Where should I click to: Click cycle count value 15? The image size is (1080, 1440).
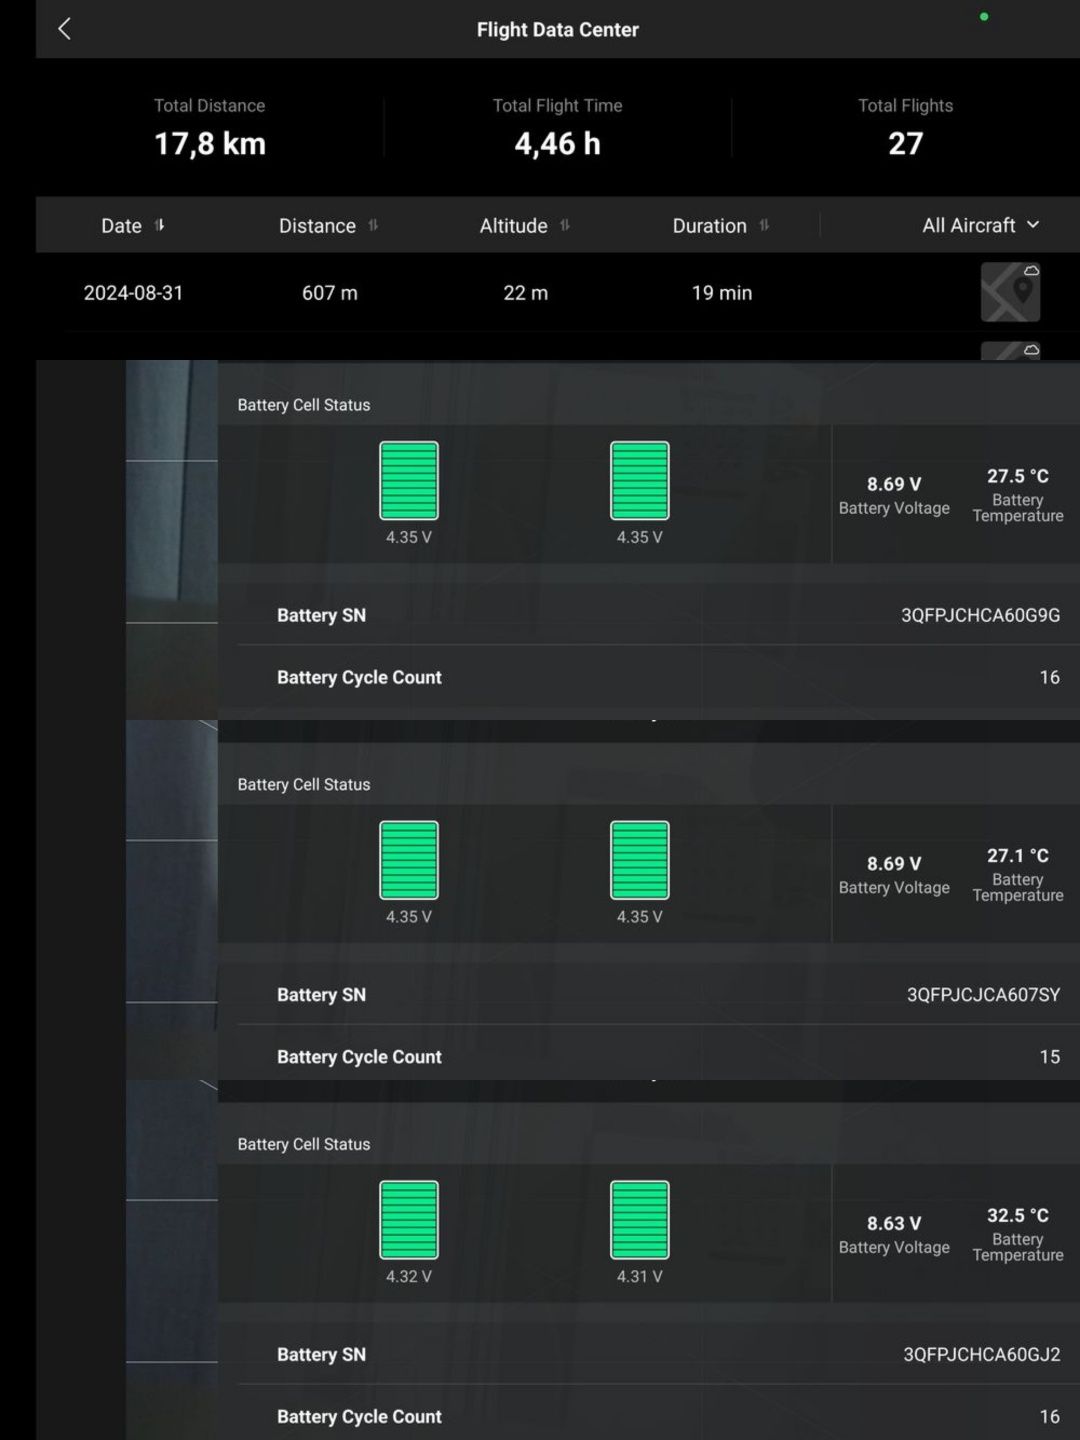[1050, 1057]
